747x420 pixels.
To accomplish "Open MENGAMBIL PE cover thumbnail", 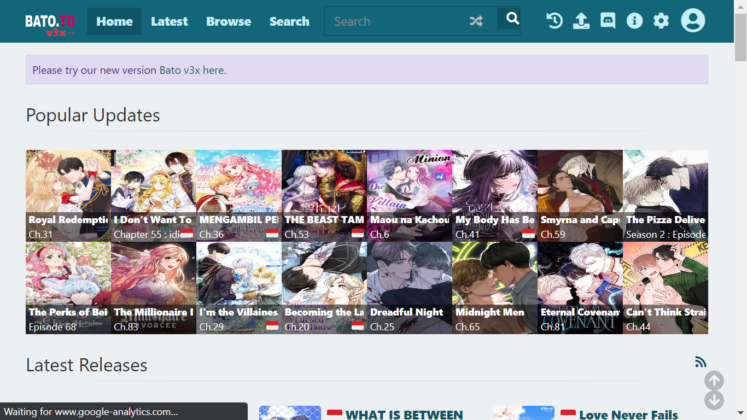I will click(239, 196).
